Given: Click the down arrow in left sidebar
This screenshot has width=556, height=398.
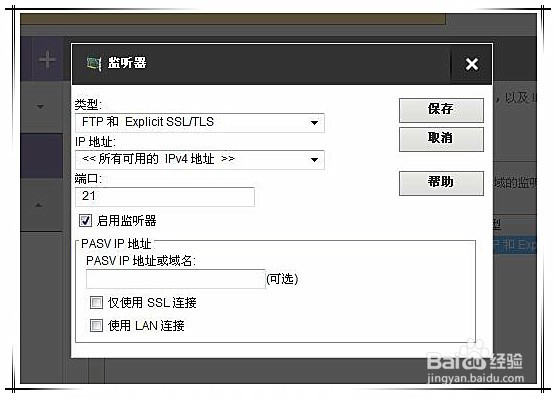Looking at the screenshot, I should point(40,106).
